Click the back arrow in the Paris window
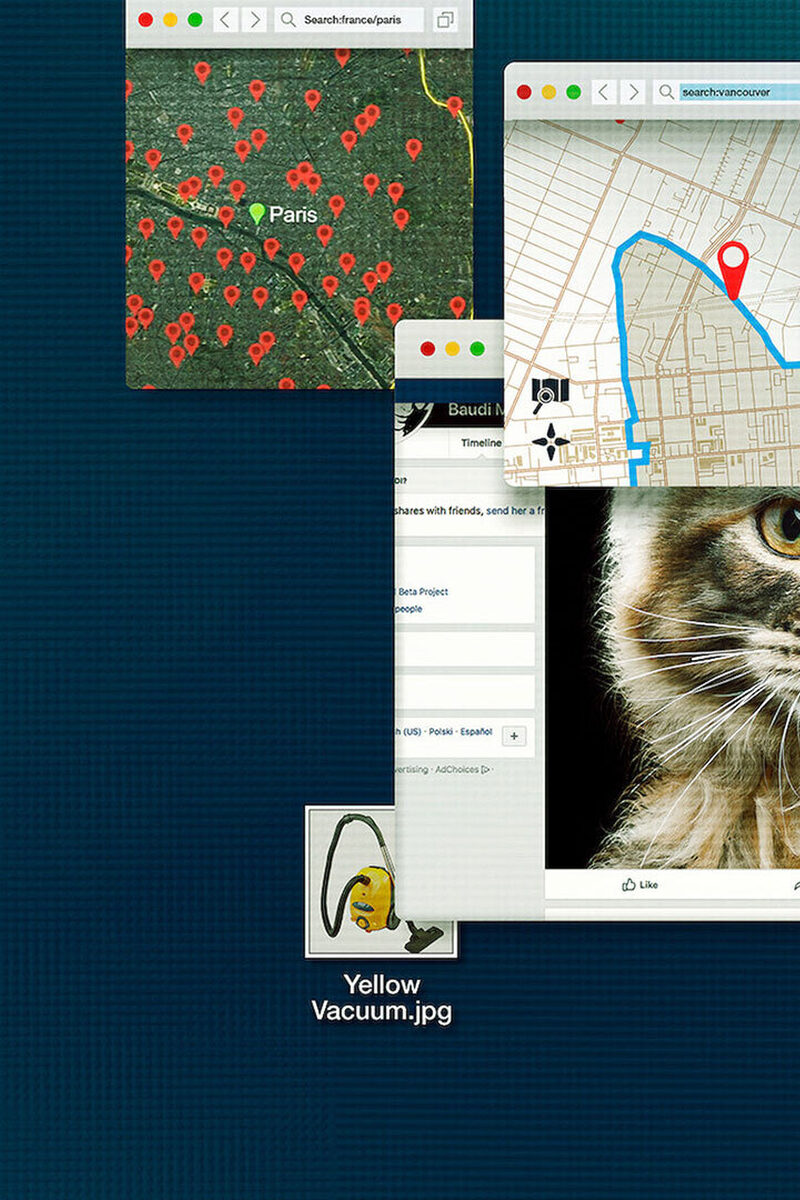Viewport: 800px width, 1200px height. coord(225,19)
